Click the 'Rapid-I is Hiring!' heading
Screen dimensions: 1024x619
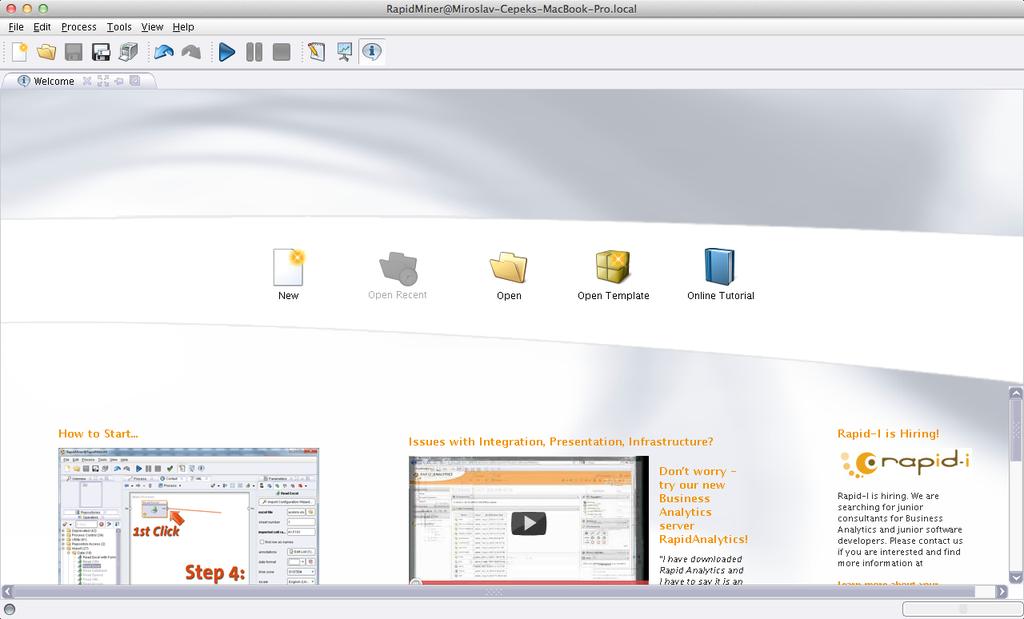pyautogui.click(x=888, y=434)
